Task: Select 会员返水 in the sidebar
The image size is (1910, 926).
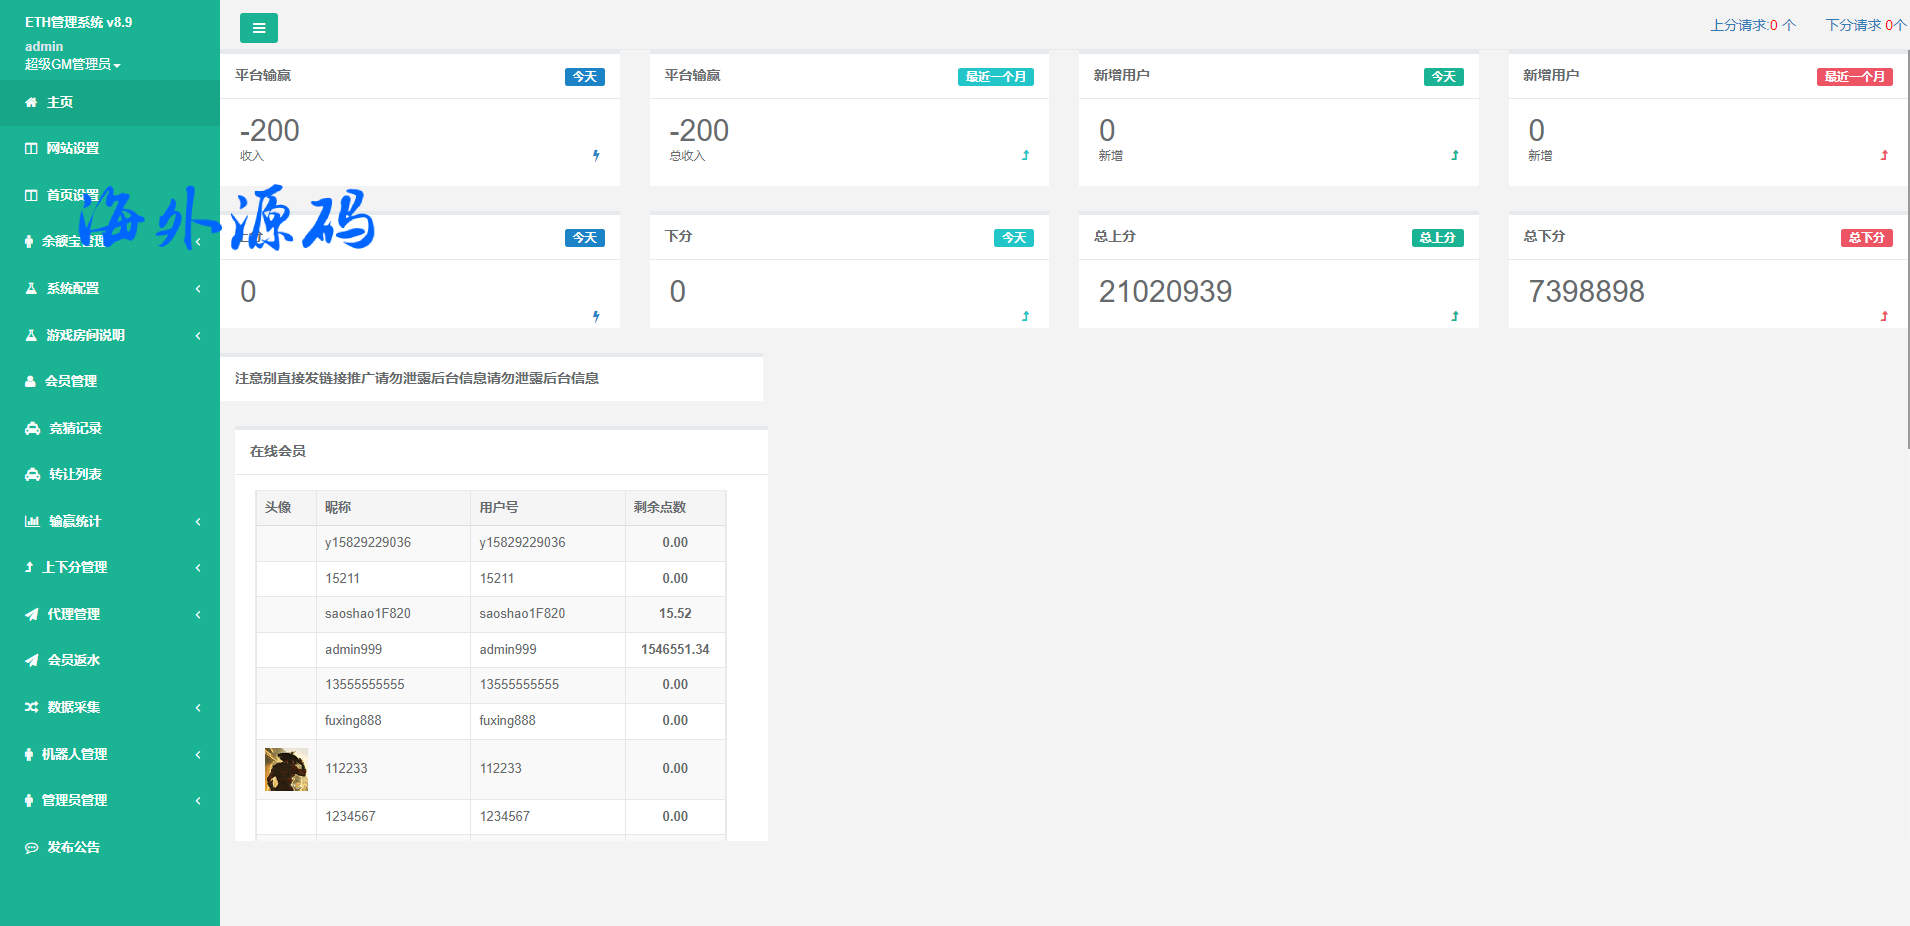Action: [x=73, y=660]
